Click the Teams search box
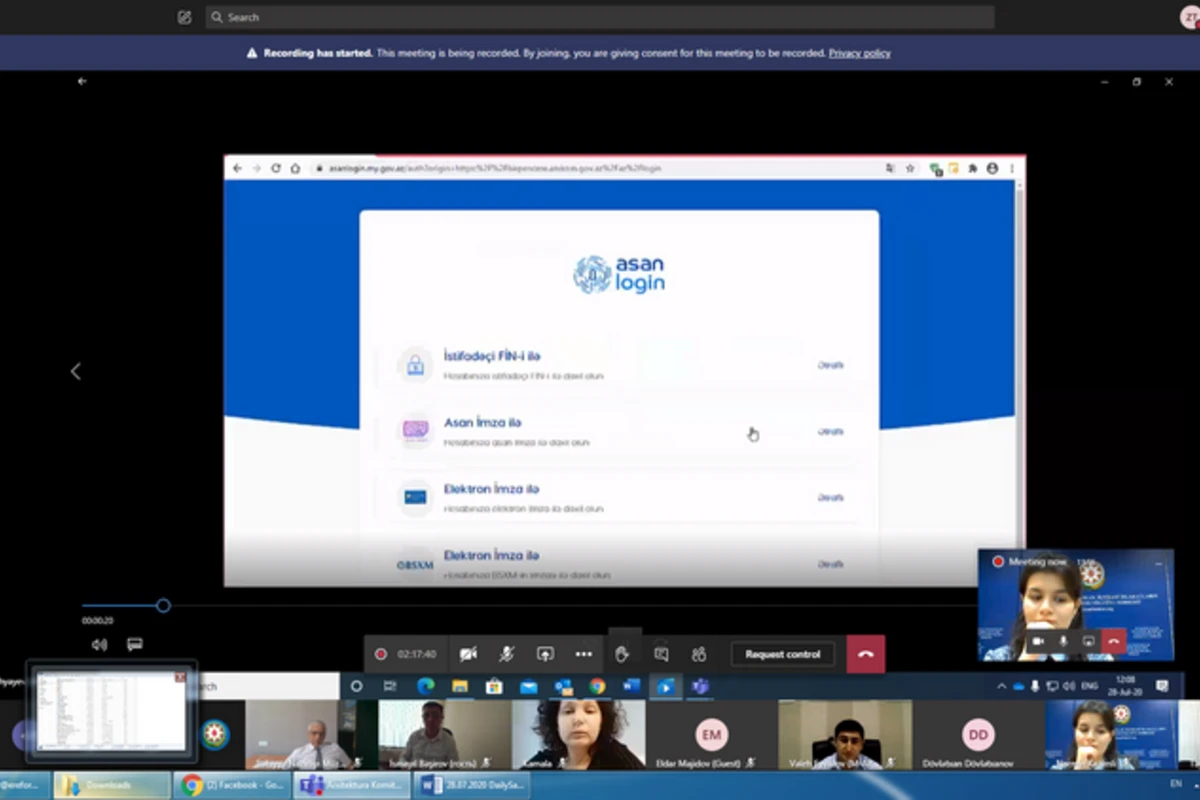 tap(600, 17)
